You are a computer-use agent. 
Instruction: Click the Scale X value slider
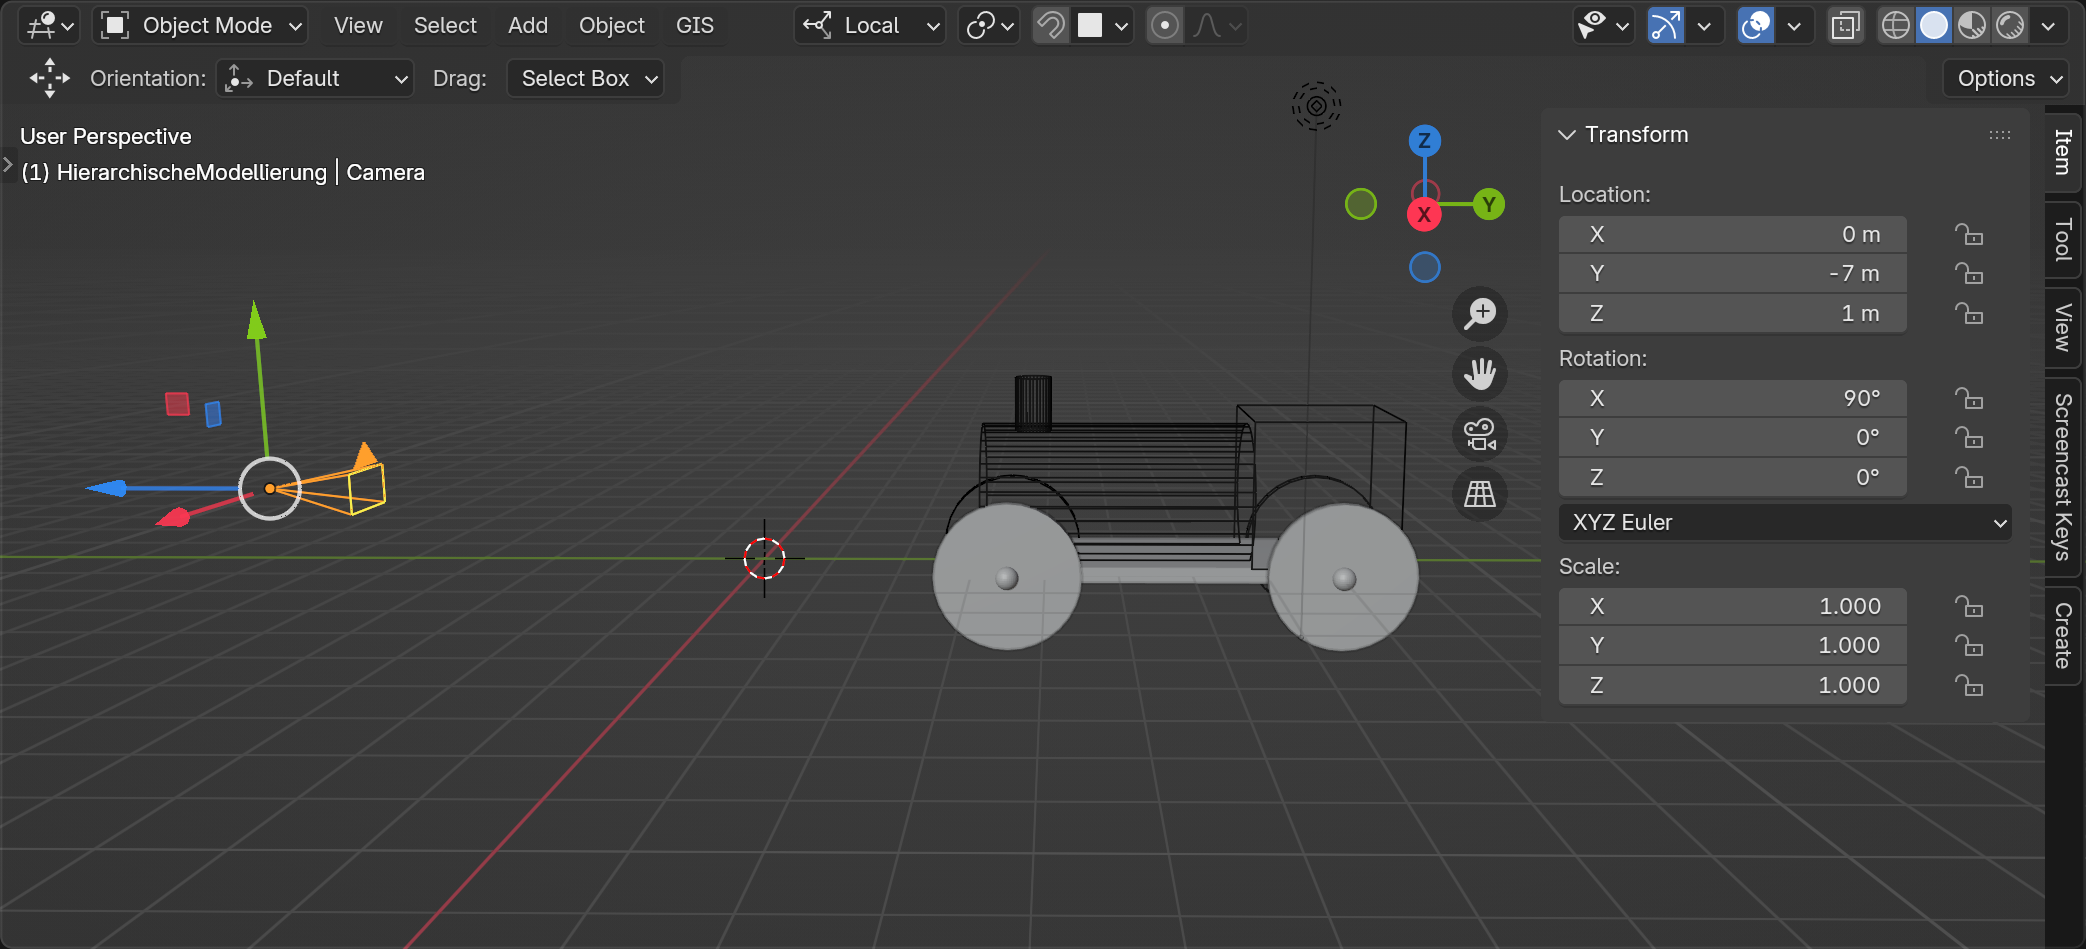(x=1732, y=607)
